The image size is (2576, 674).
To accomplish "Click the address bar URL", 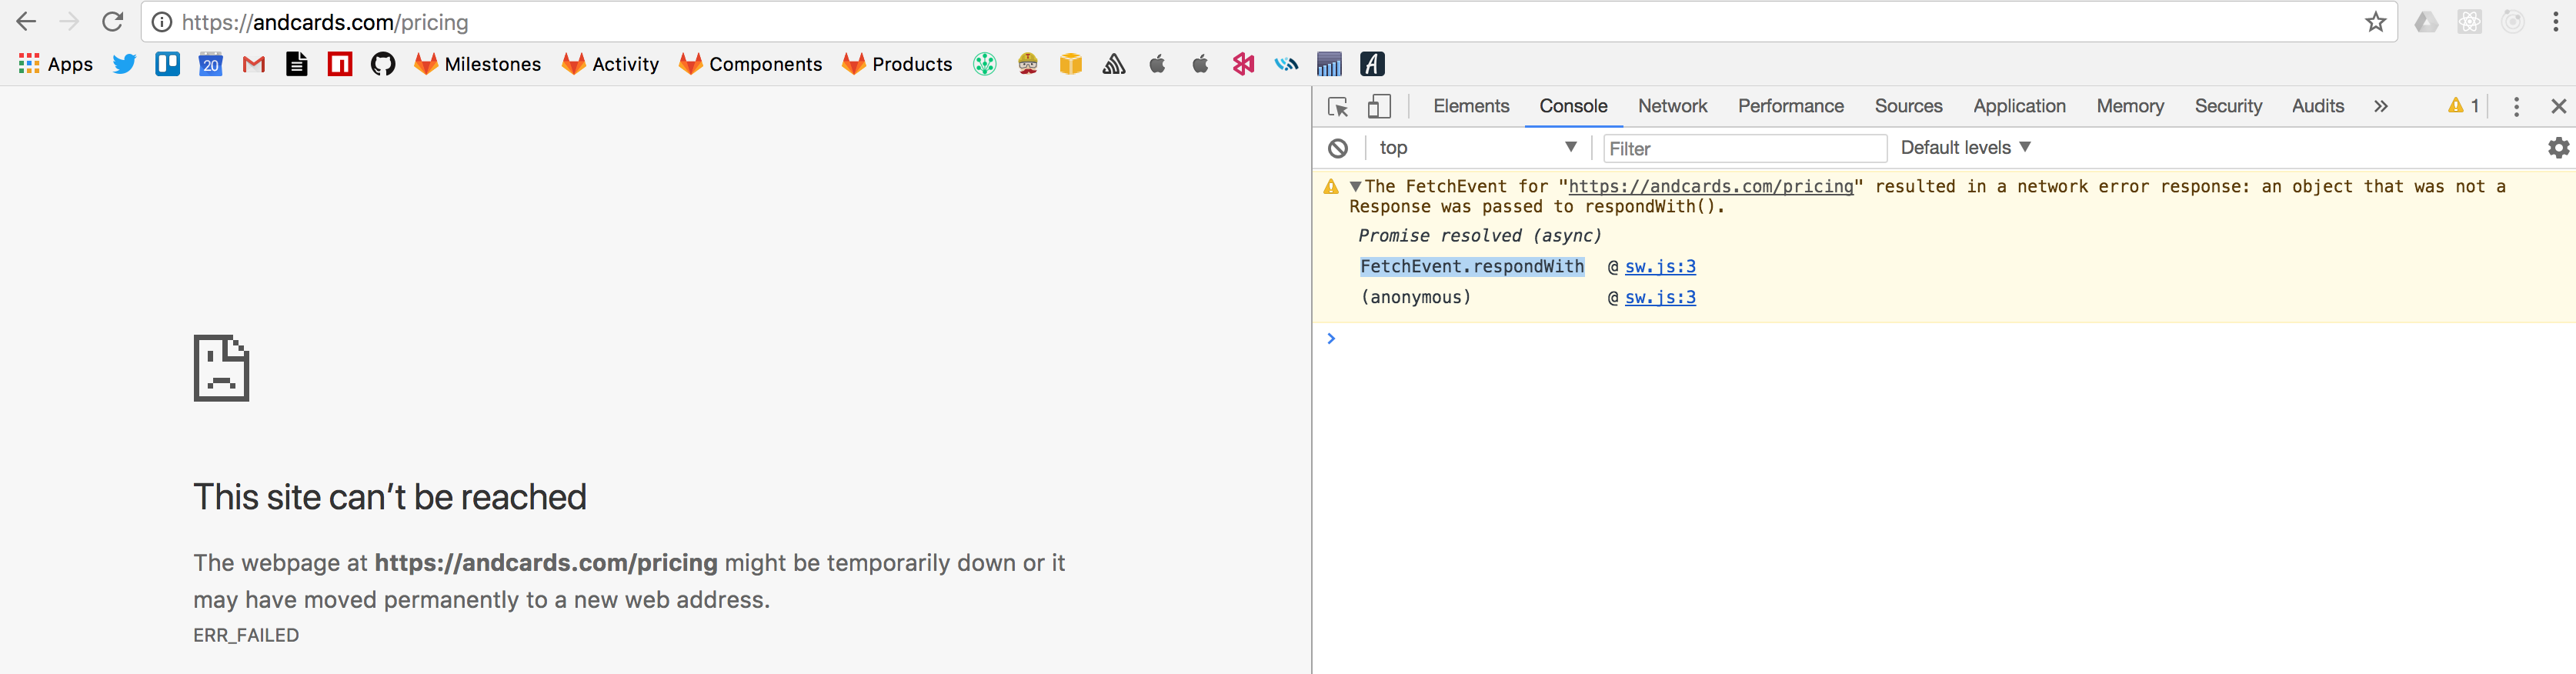I will click(x=325, y=22).
